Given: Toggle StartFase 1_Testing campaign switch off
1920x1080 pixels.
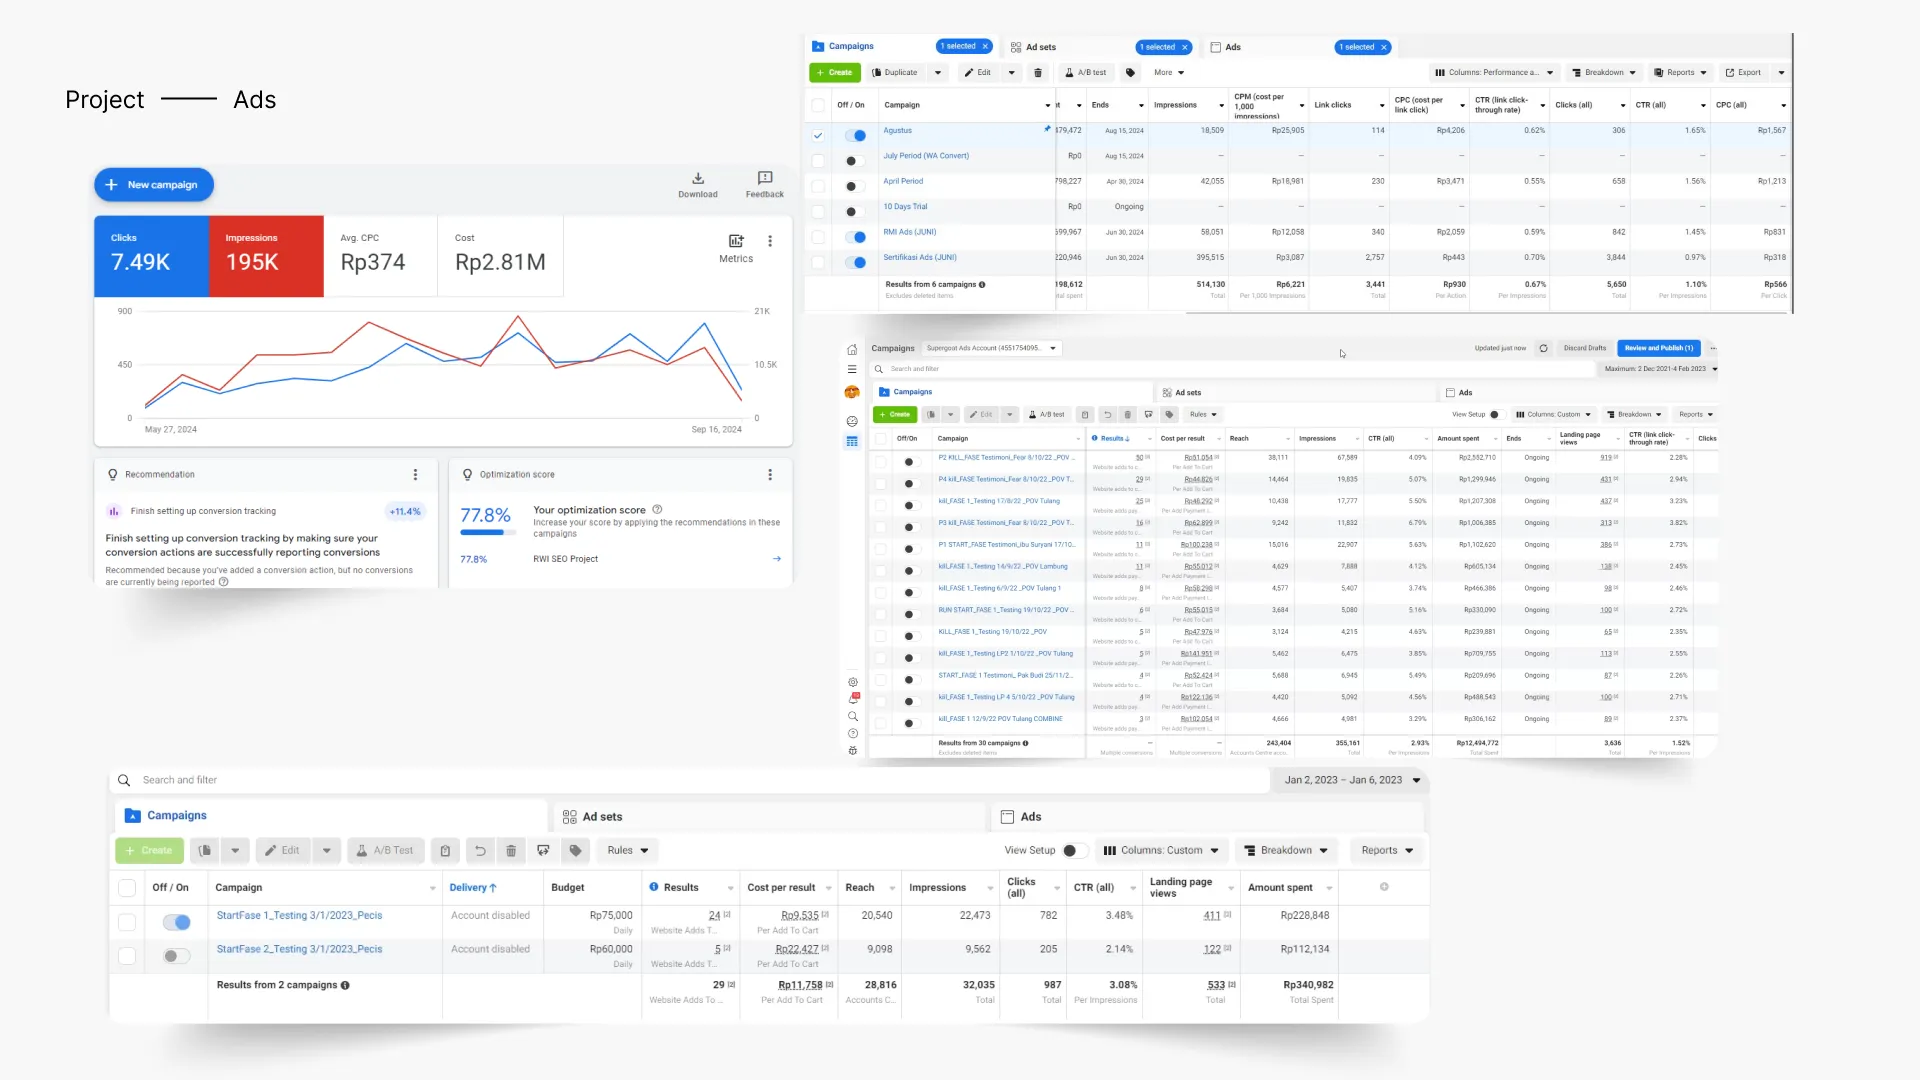Looking at the screenshot, I should (x=177, y=922).
